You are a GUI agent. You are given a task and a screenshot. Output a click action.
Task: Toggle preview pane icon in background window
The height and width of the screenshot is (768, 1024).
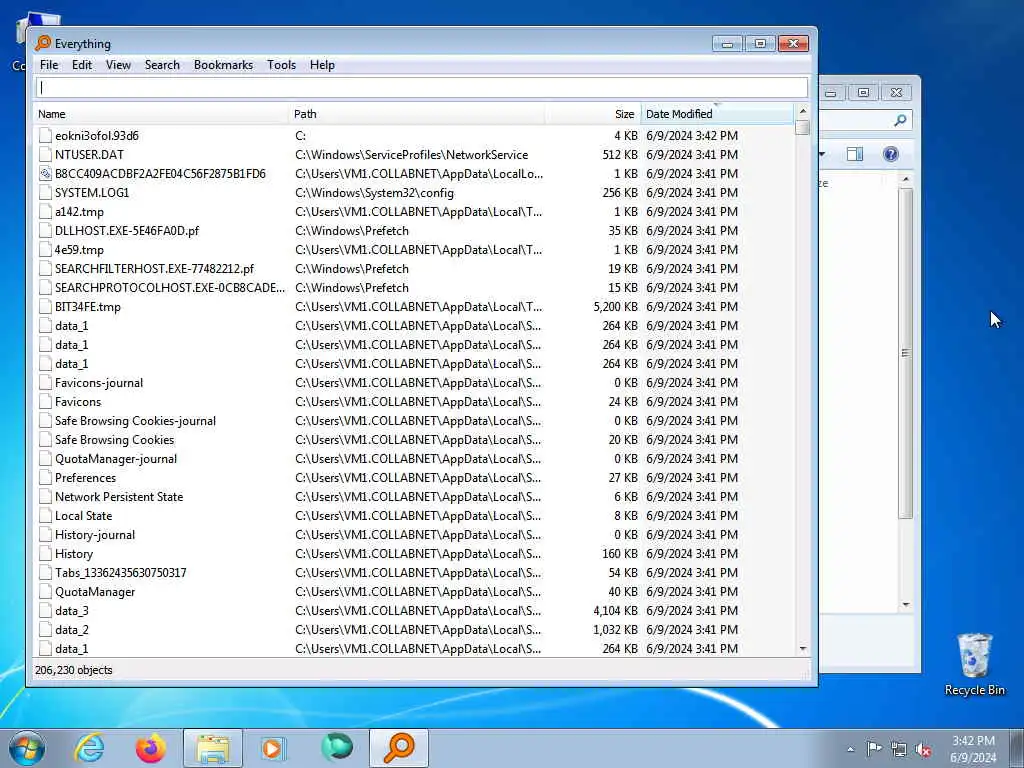coord(855,154)
